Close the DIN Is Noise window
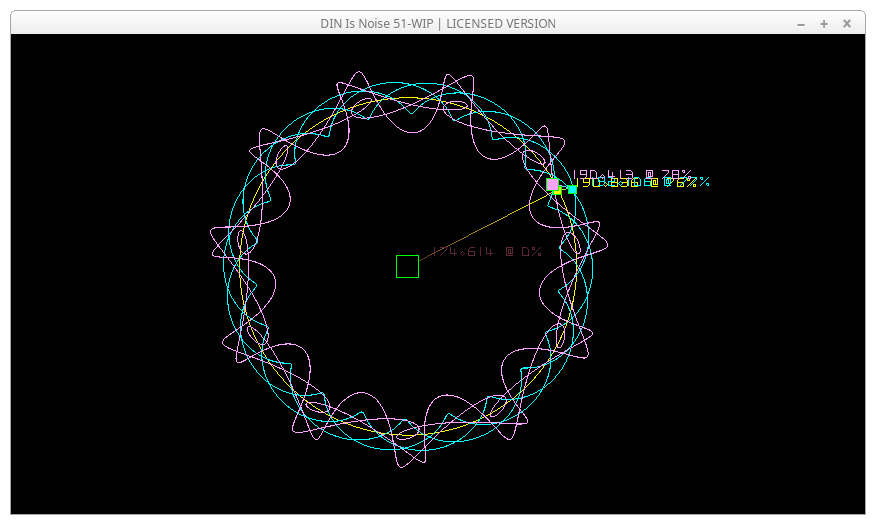The image size is (876, 525). click(x=847, y=23)
